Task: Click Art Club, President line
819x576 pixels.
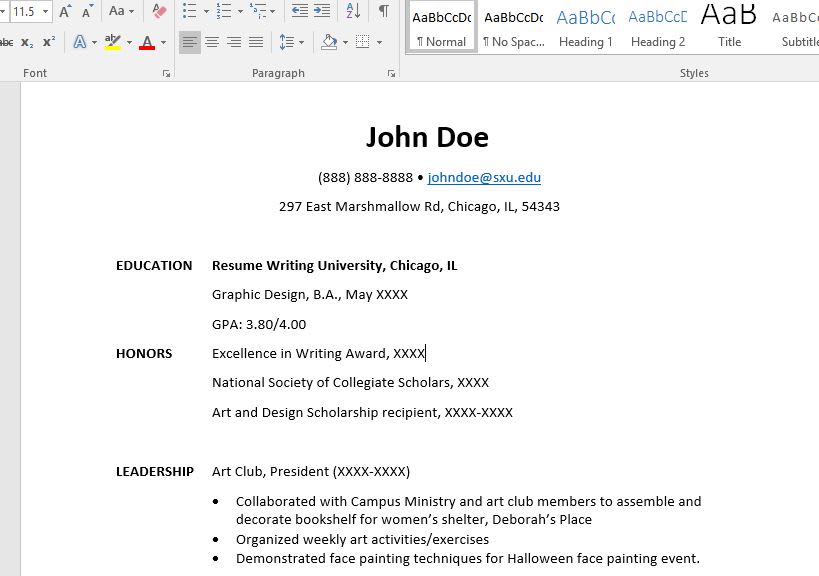Action: click(311, 472)
